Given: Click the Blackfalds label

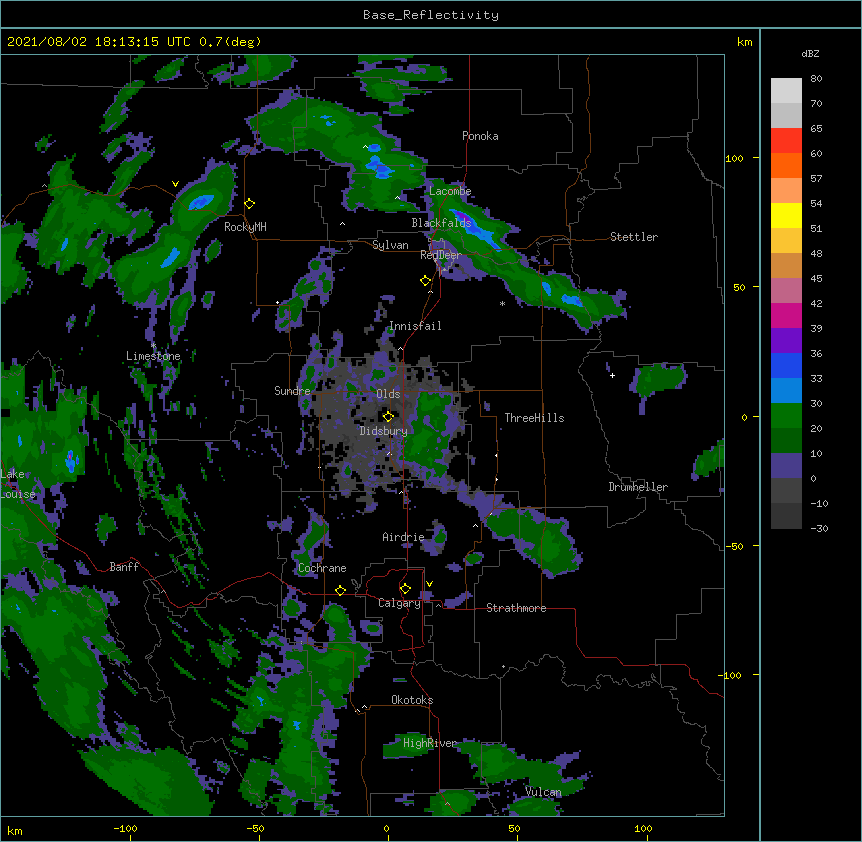Looking at the screenshot, I should tap(441, 223).
